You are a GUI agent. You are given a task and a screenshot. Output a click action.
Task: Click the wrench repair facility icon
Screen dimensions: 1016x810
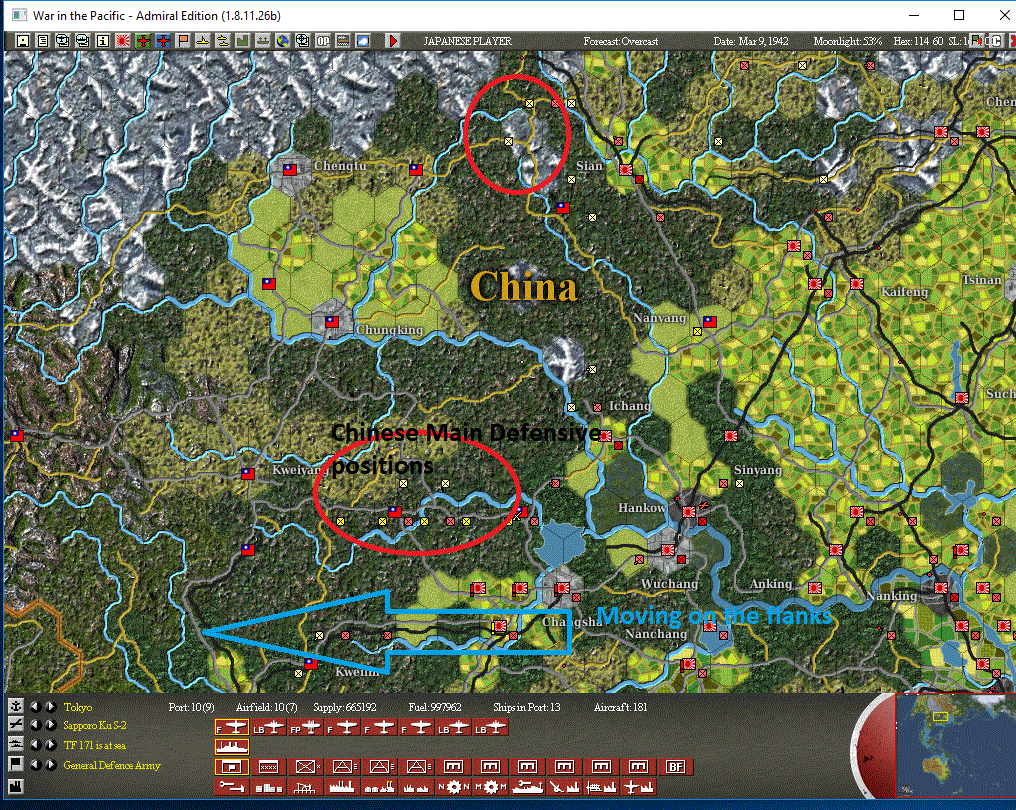pos(232,787)
